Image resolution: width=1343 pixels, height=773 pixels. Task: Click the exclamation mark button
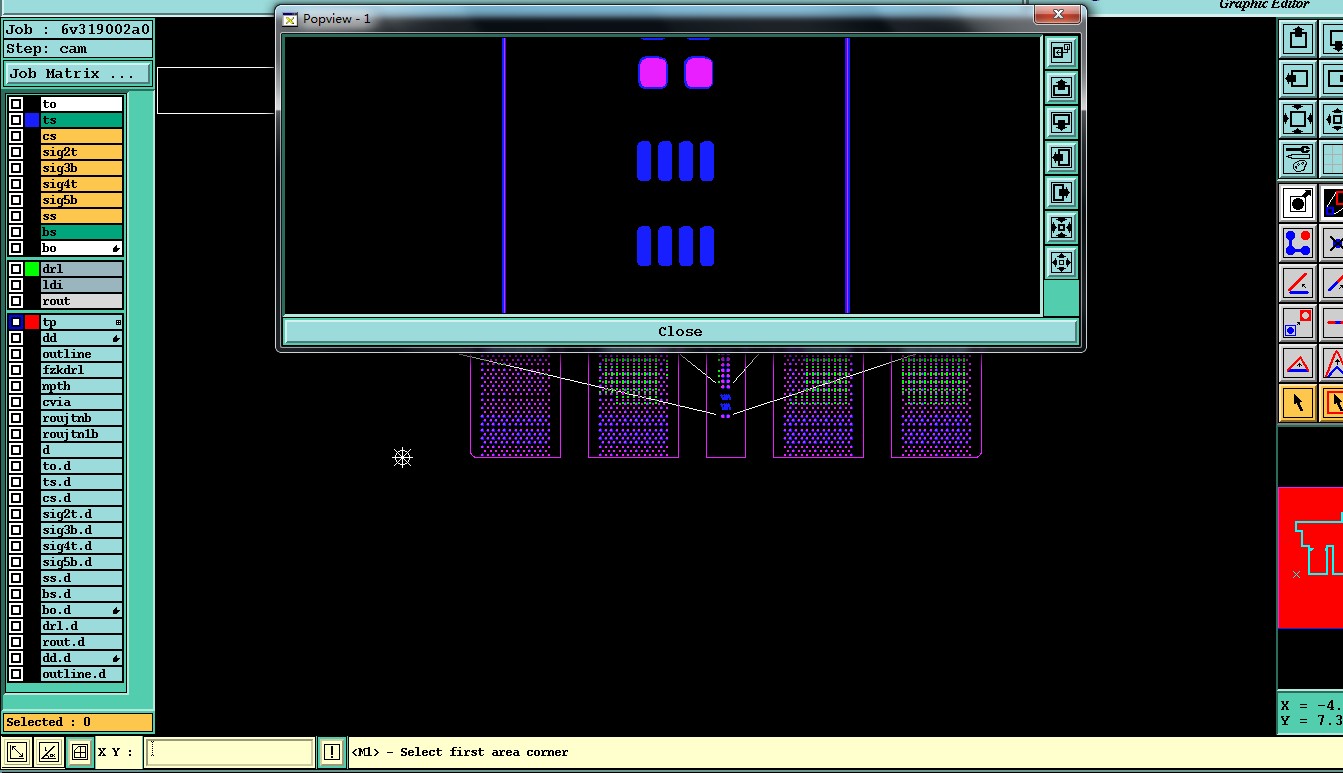click(x=331, y=752)
